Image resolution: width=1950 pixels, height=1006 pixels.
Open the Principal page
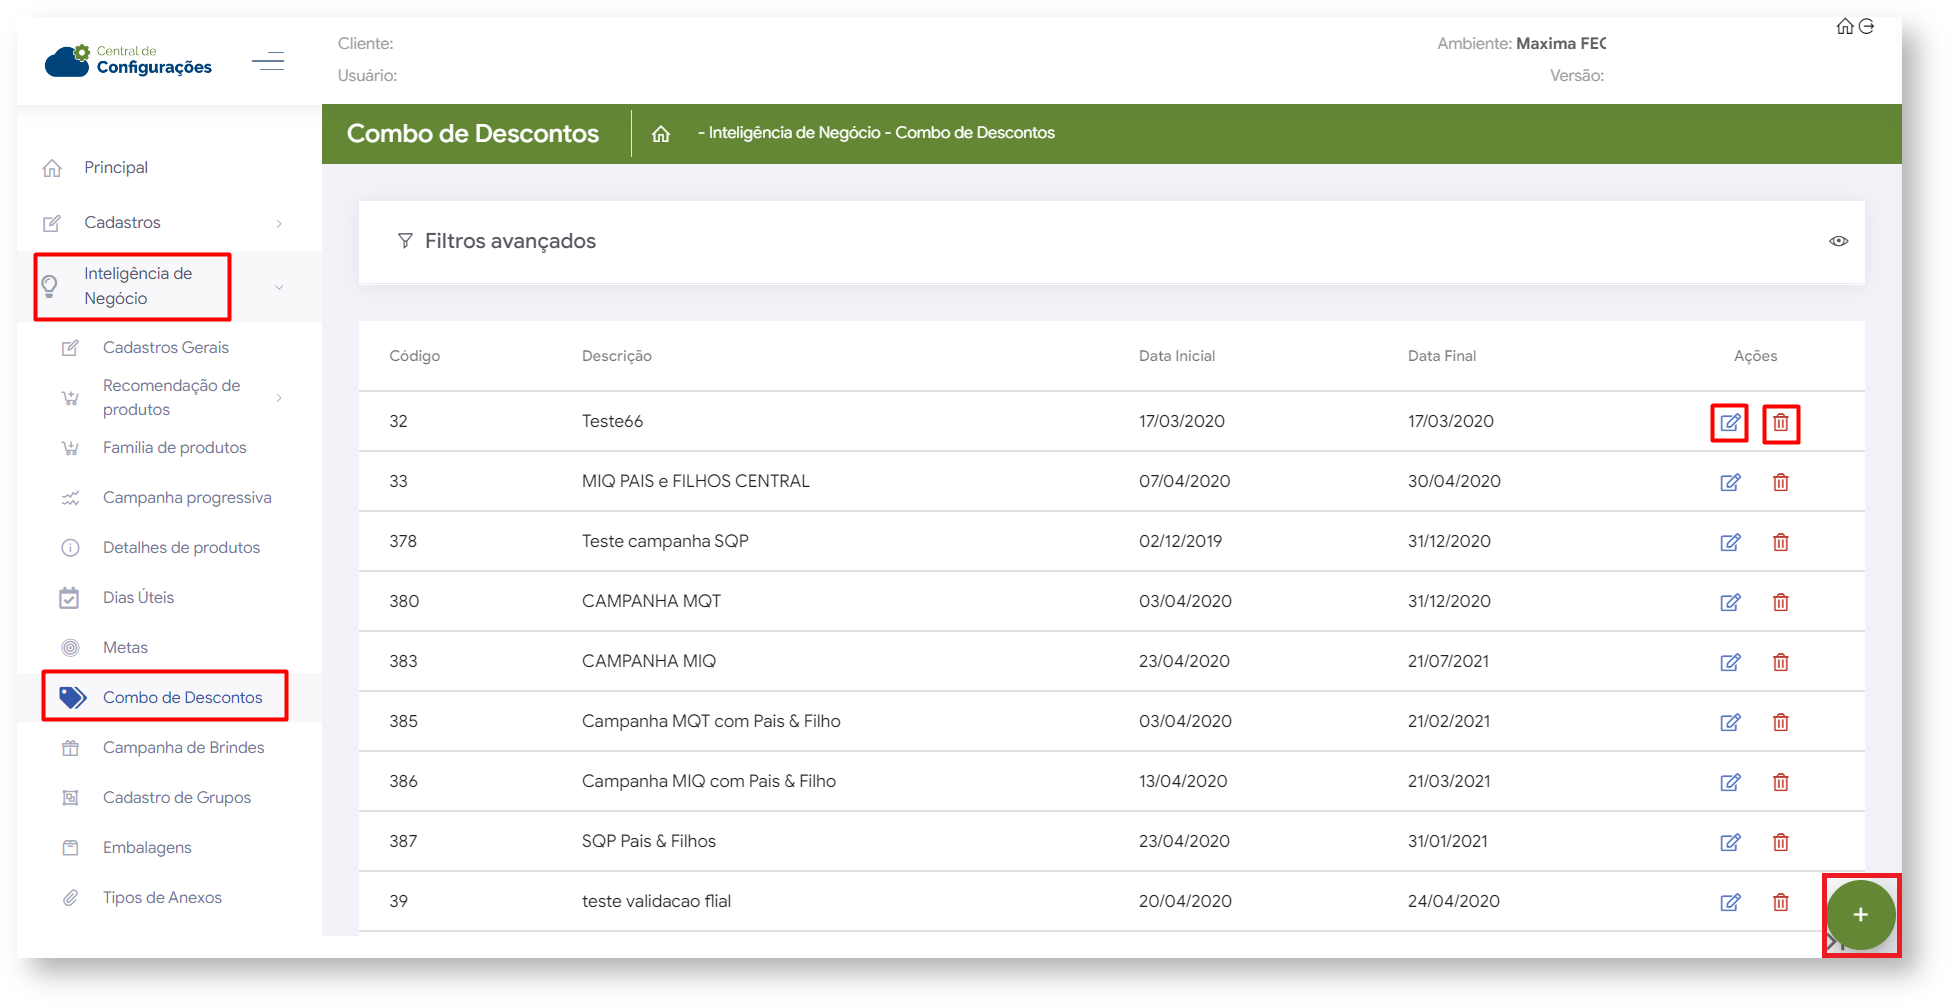click(115, 168)
